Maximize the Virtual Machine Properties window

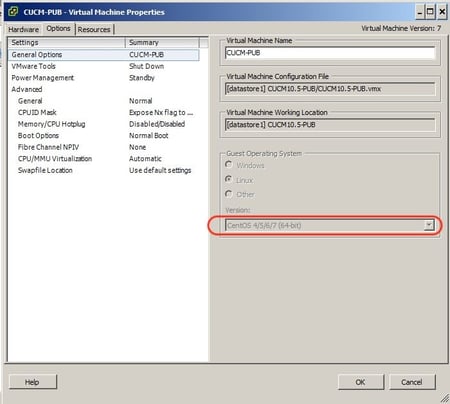click(430, 12)
